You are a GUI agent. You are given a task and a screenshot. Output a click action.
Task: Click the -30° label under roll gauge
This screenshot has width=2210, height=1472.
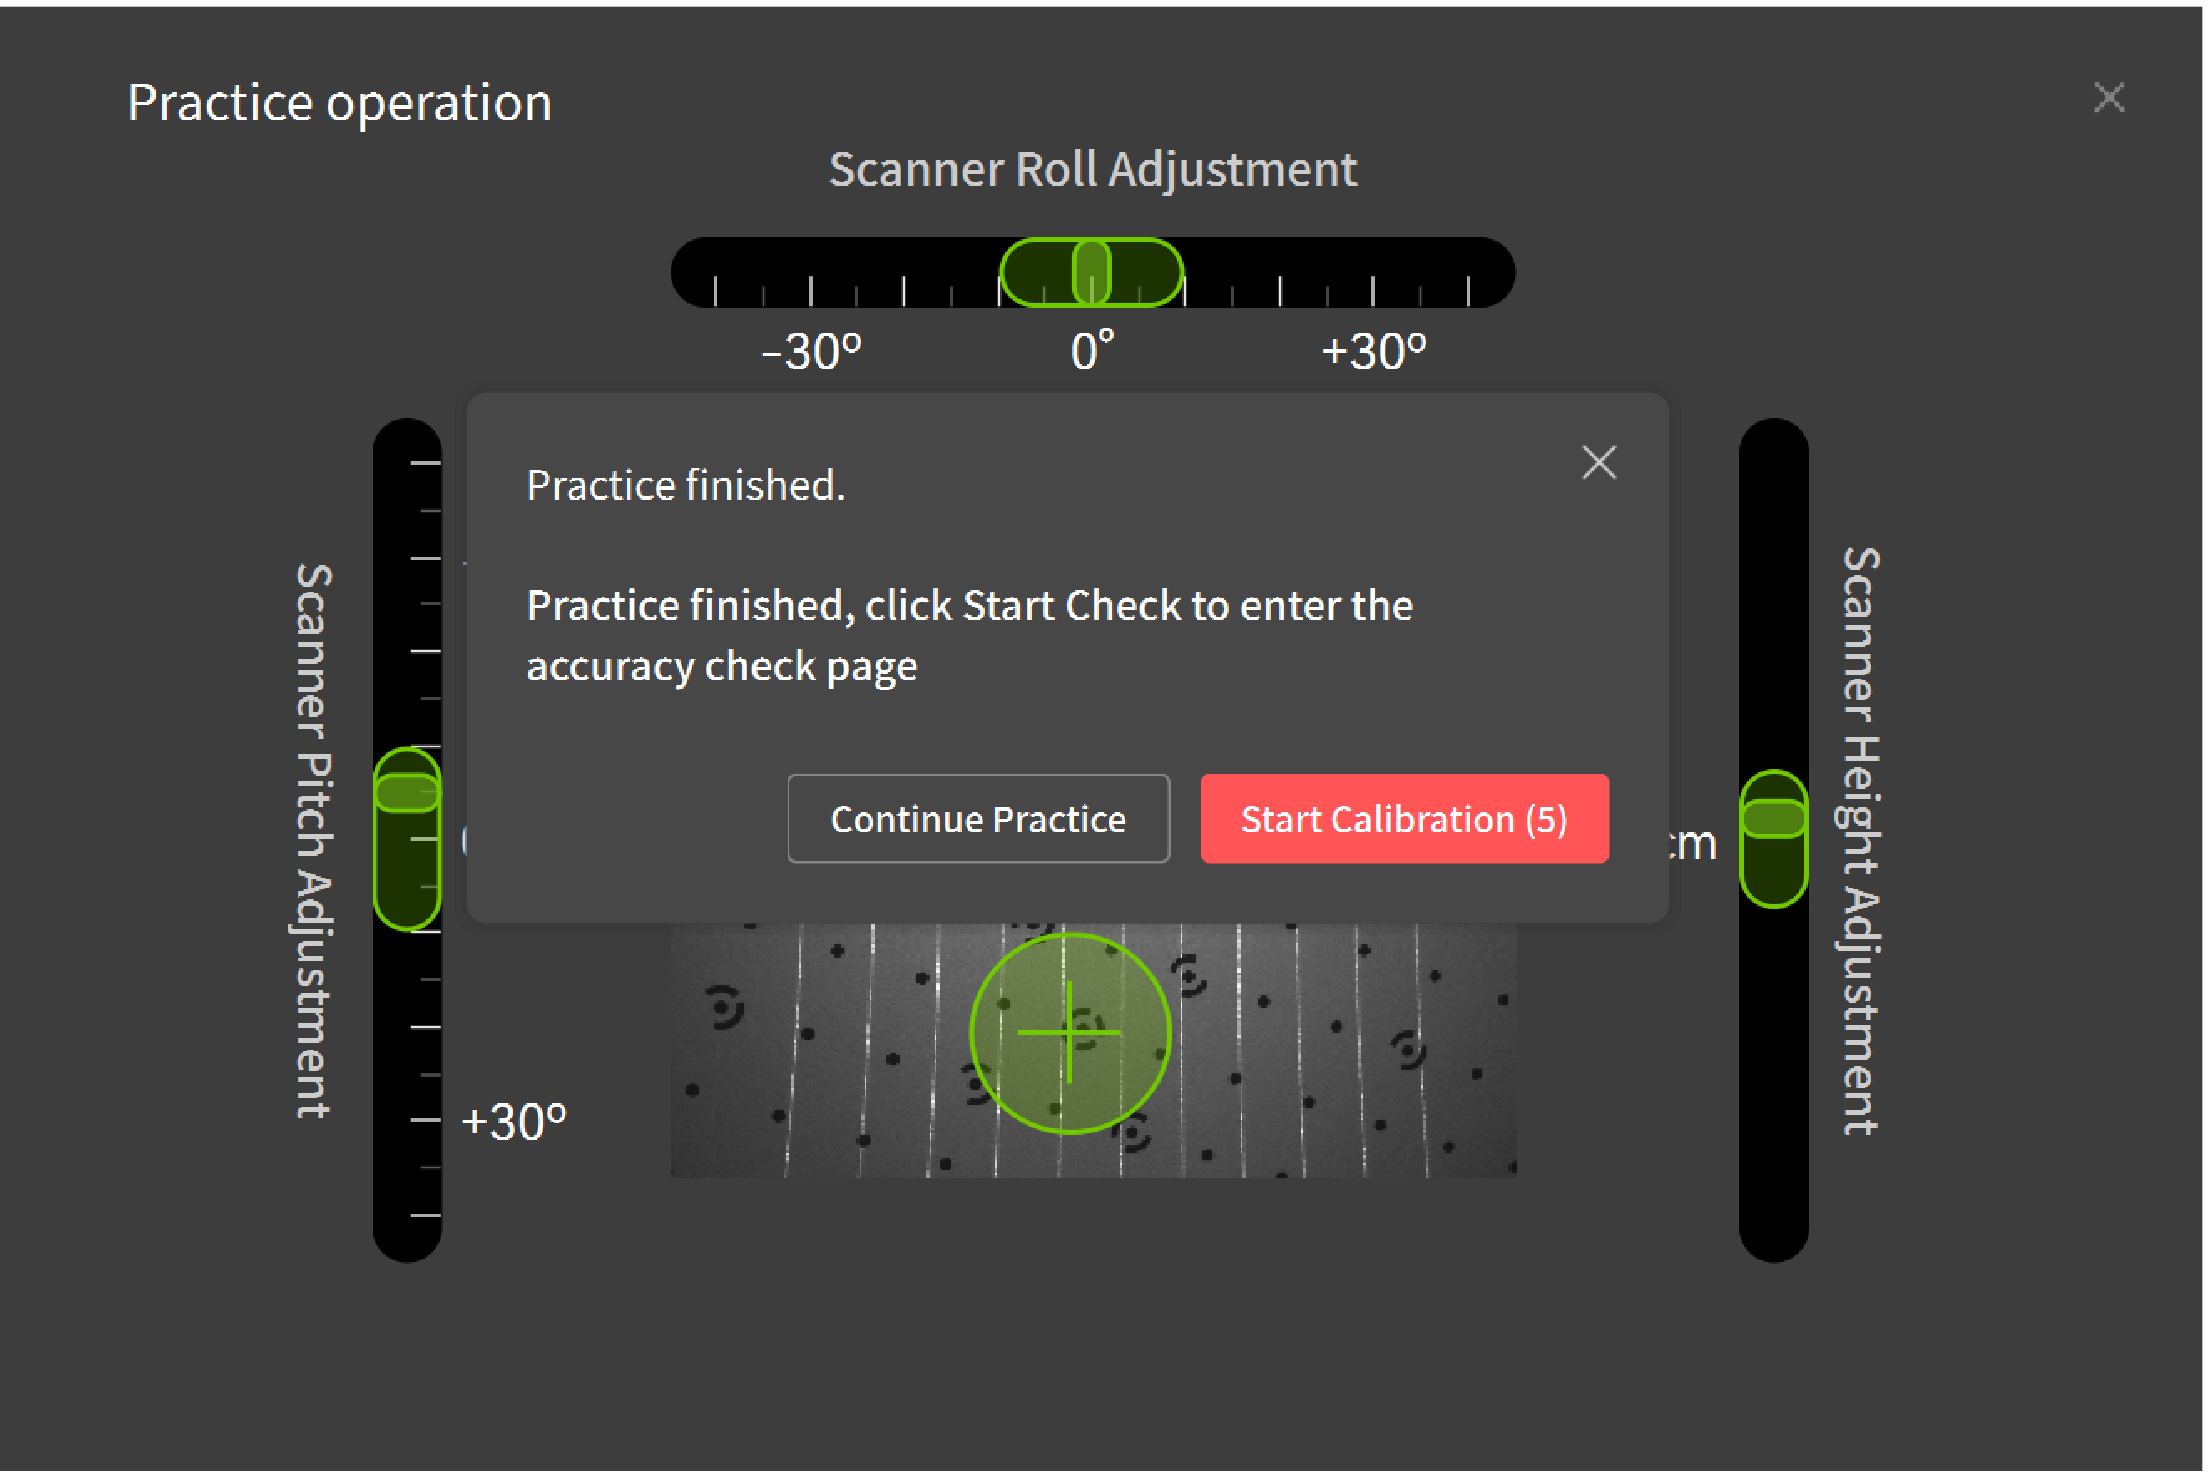pos(811,352)
